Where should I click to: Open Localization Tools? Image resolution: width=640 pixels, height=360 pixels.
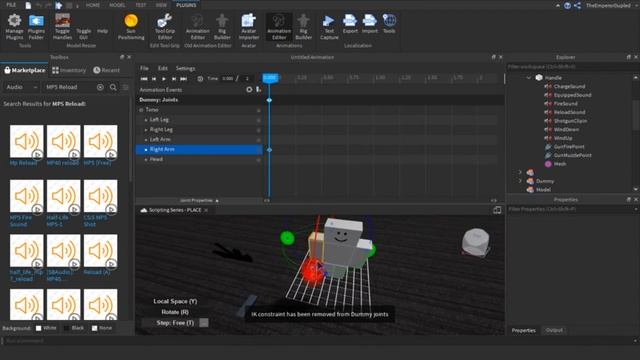(x=389, y=24)
